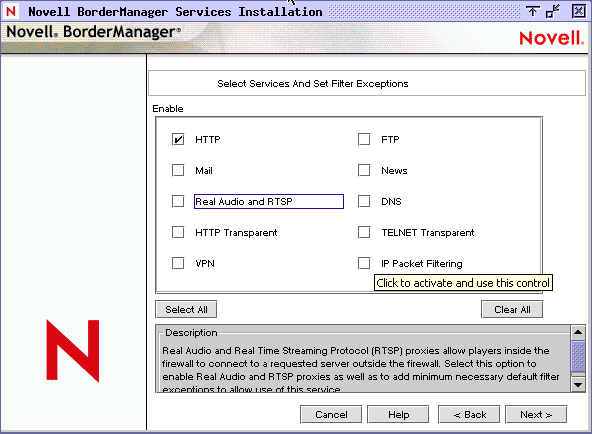Go to the previous step with Back
The height and width of the screenshot is (434, 592).
(469, 414)
